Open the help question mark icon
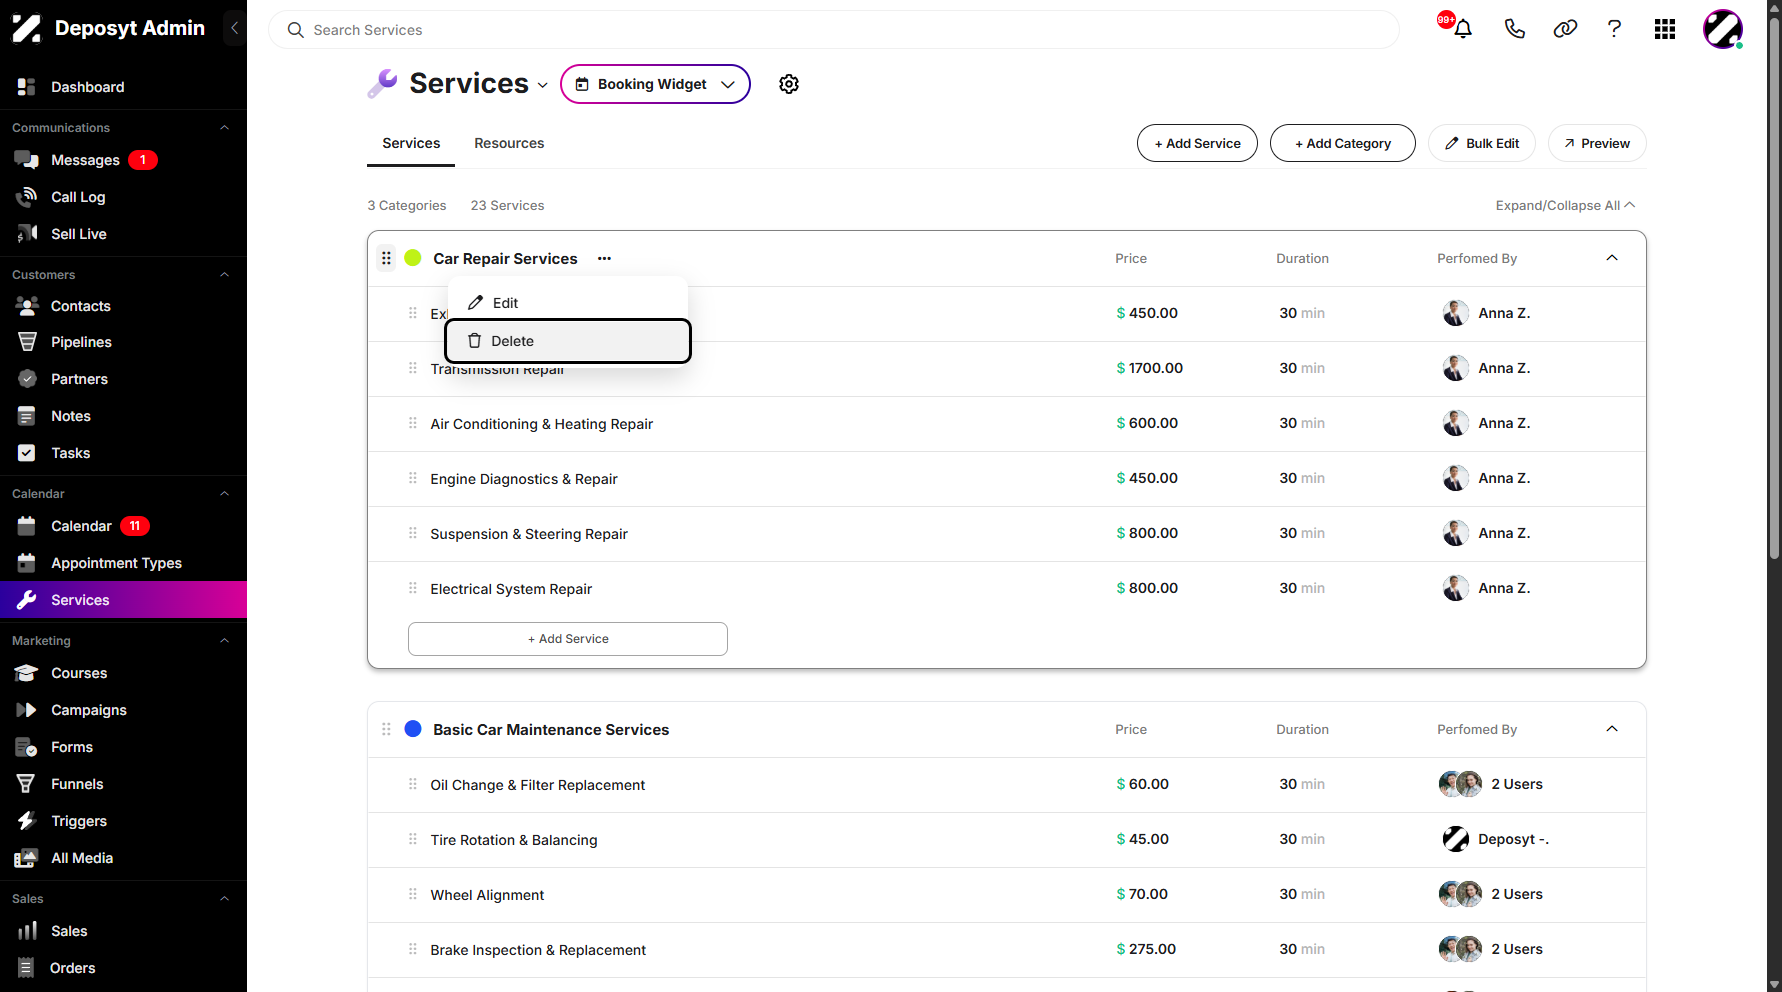The width and height of the screenshot is (1782, 992). pyautogui.click(x=1614, y=29)
